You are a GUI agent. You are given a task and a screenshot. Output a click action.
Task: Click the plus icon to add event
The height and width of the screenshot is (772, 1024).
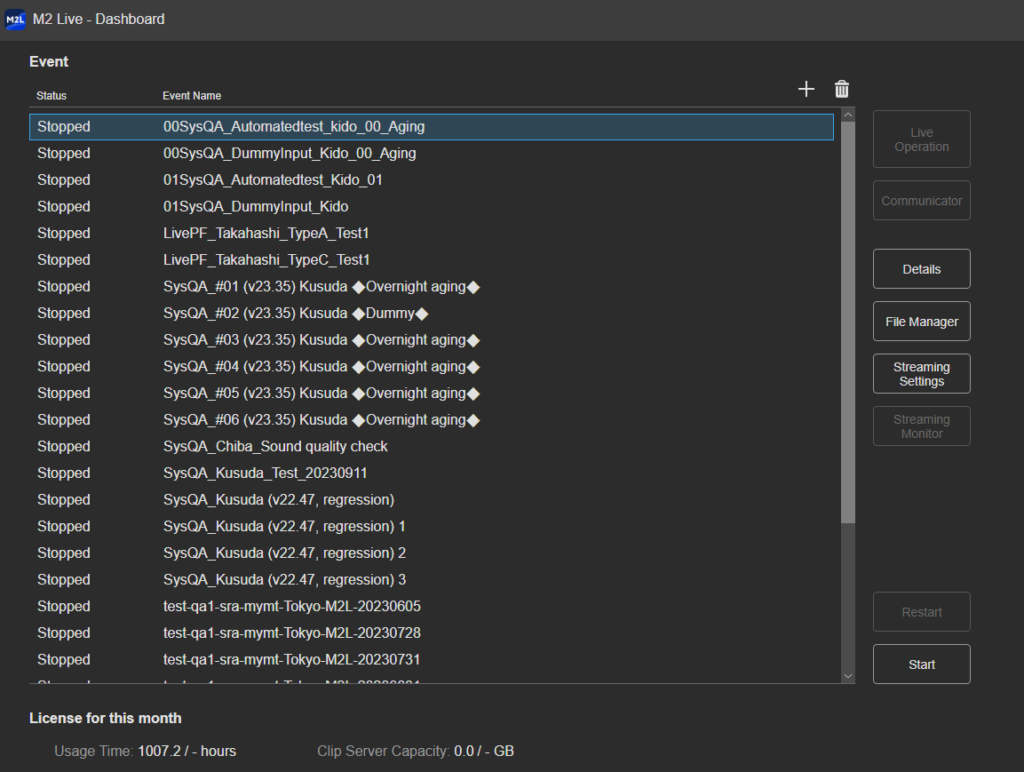tap(806, 89)
